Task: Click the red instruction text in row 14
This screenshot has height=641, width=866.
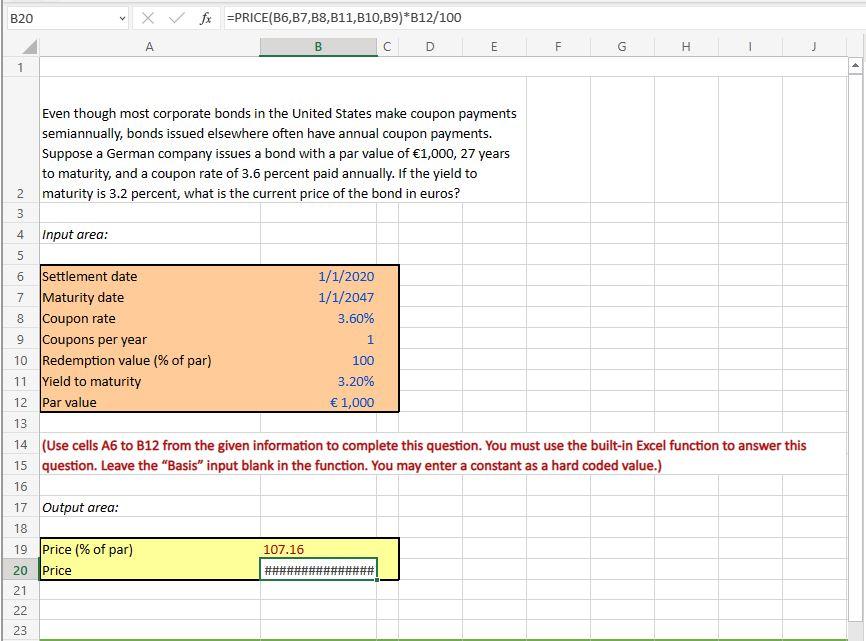Action: click(x=424, y=446)
